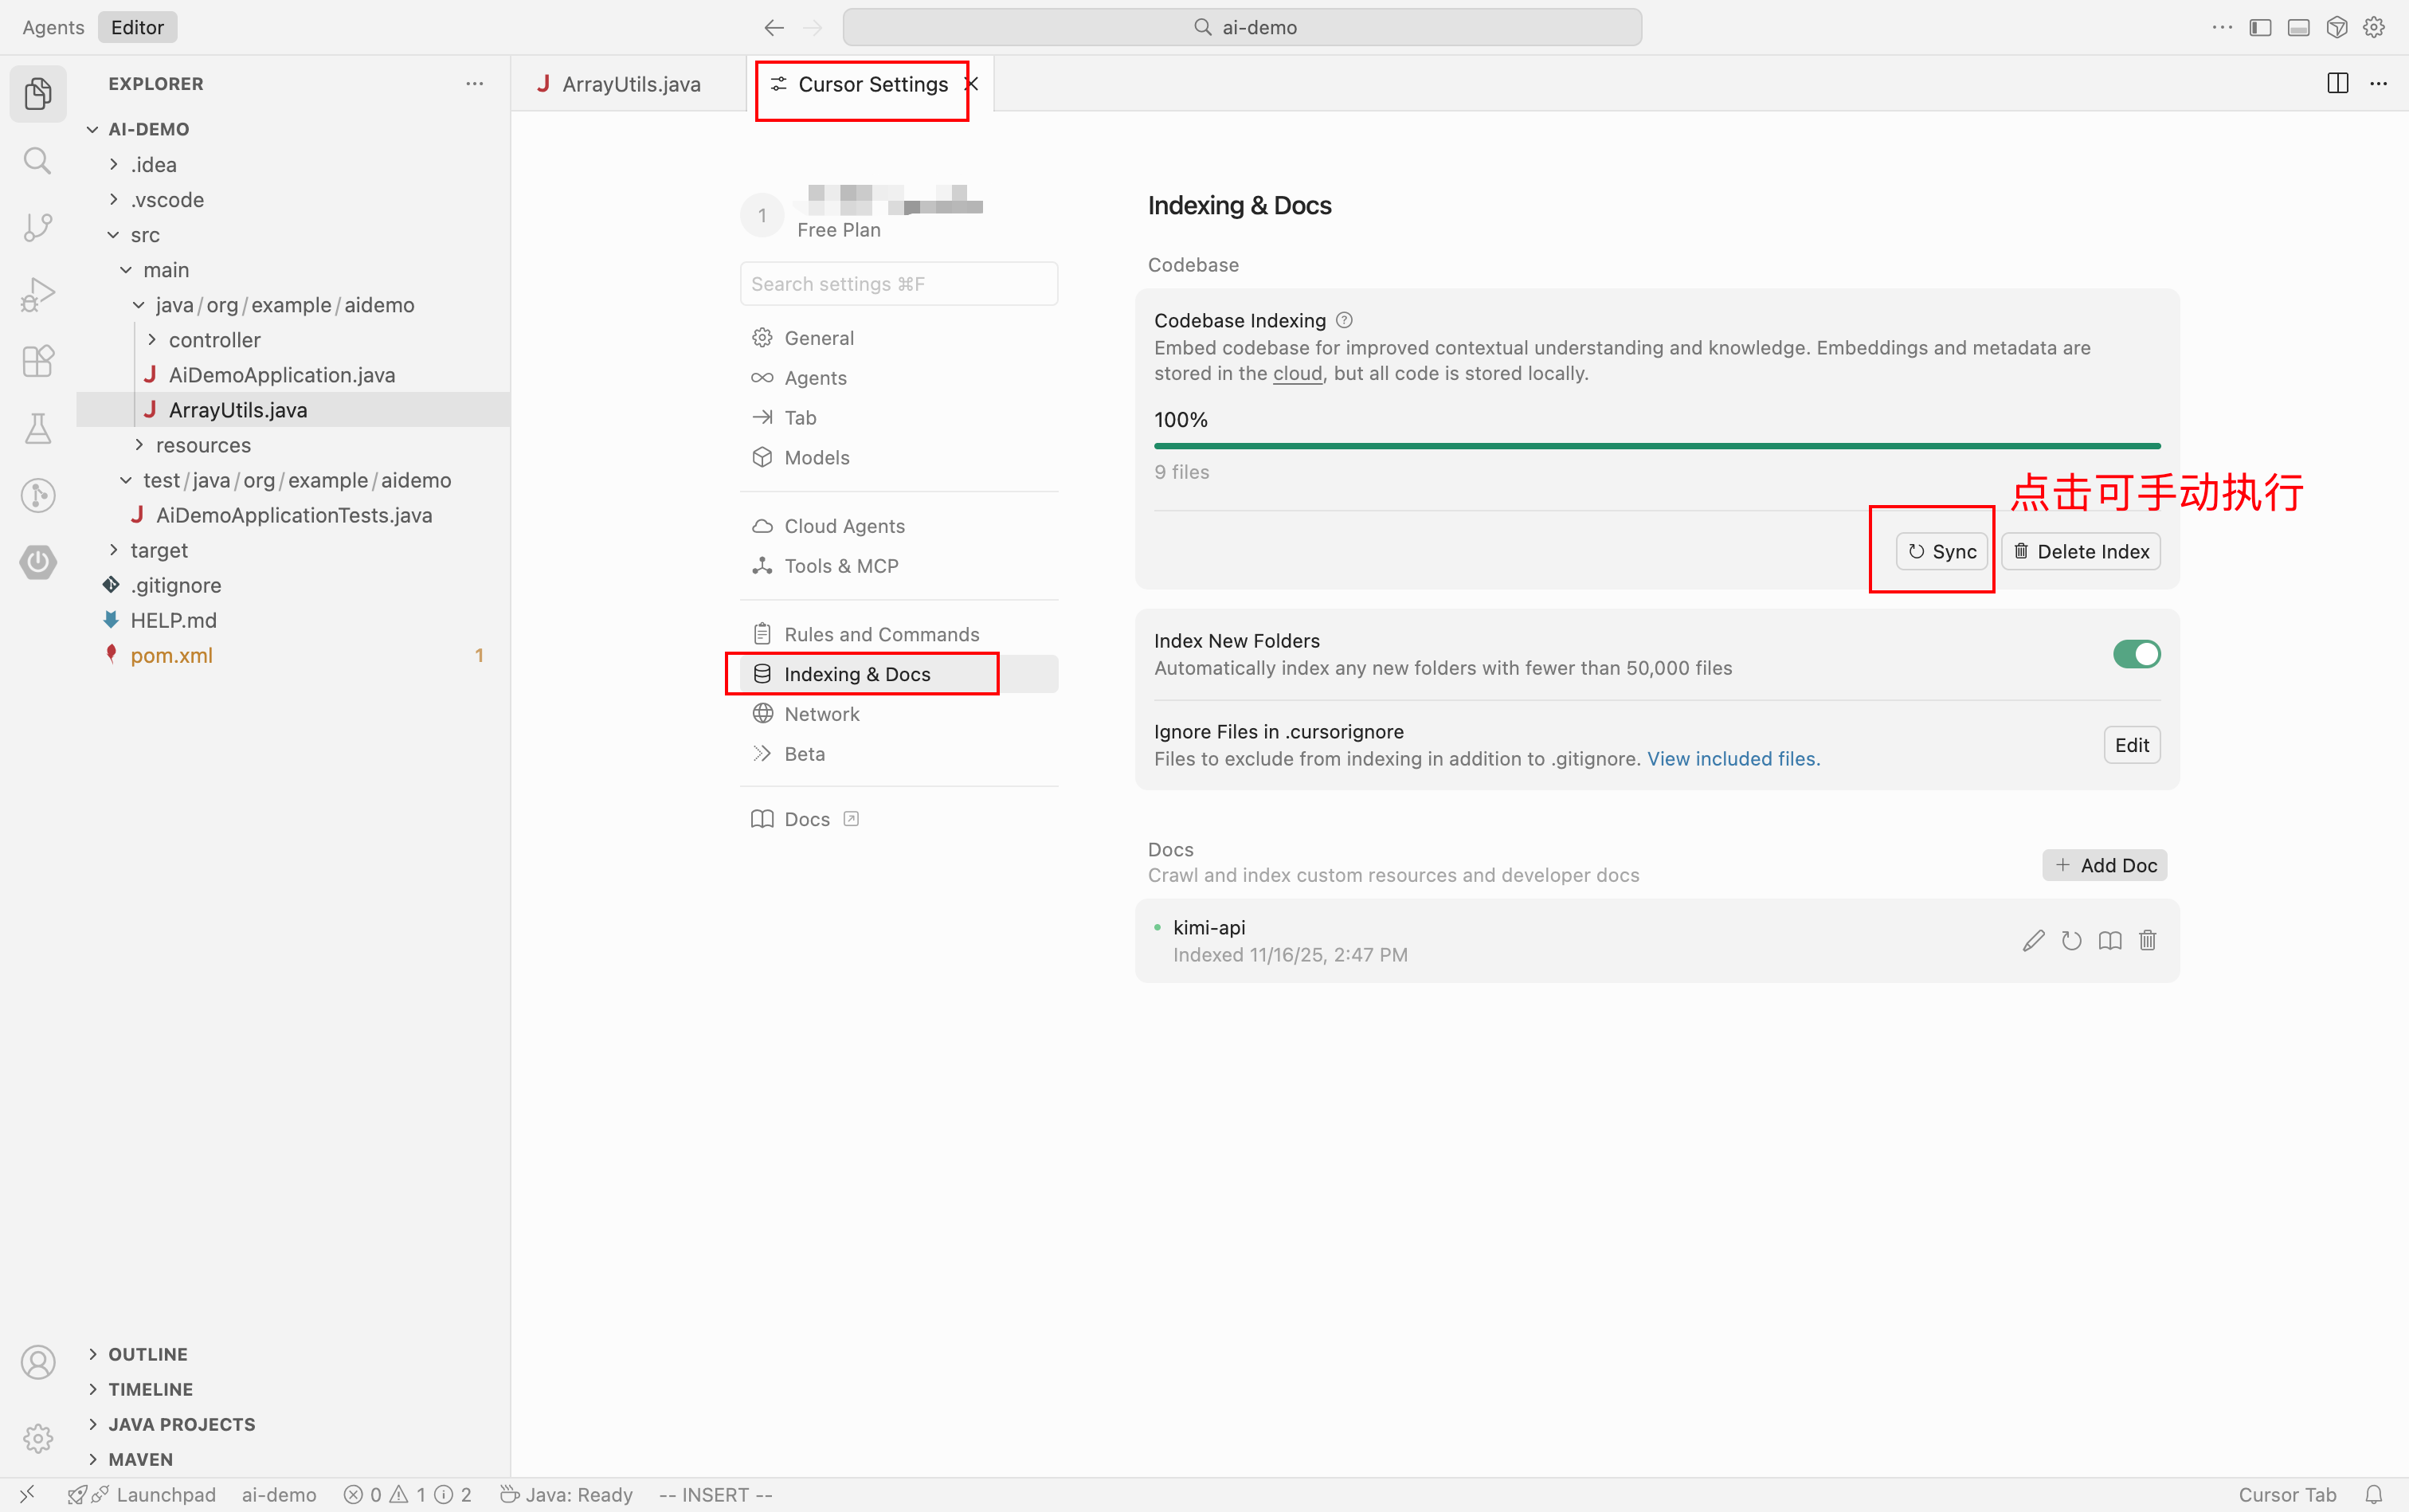This screenshot has width=2409, height=1512.
Task: Switch to Agents mode toggle
Action: (53, 28)
